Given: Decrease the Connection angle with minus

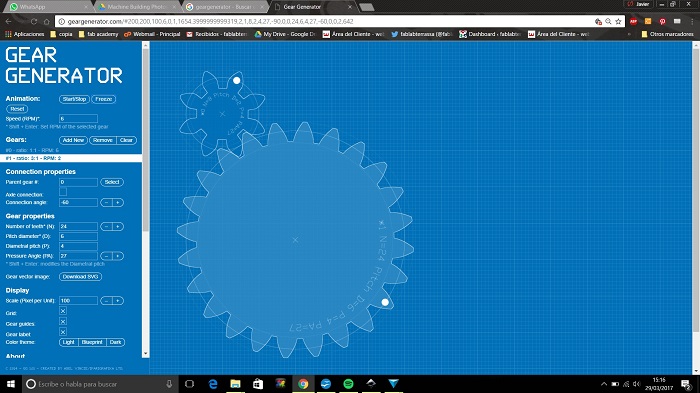Looking at the screenshot, I should coord(106,203).
